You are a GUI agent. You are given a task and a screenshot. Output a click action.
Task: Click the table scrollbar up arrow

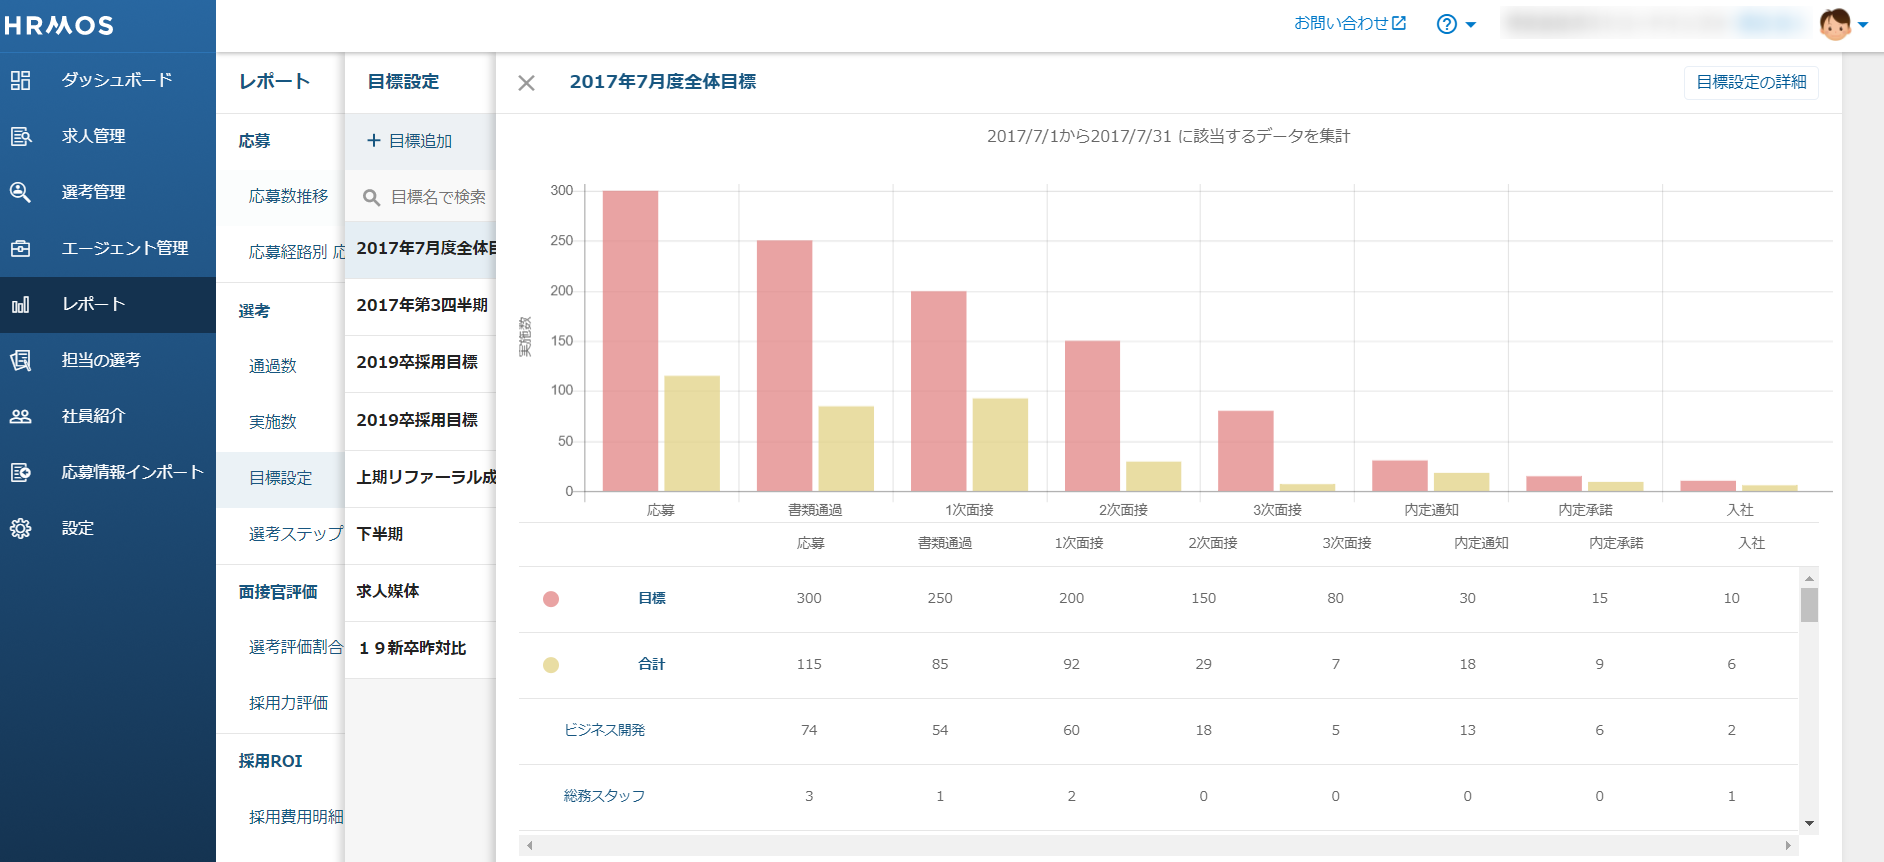pos(1809,579)
